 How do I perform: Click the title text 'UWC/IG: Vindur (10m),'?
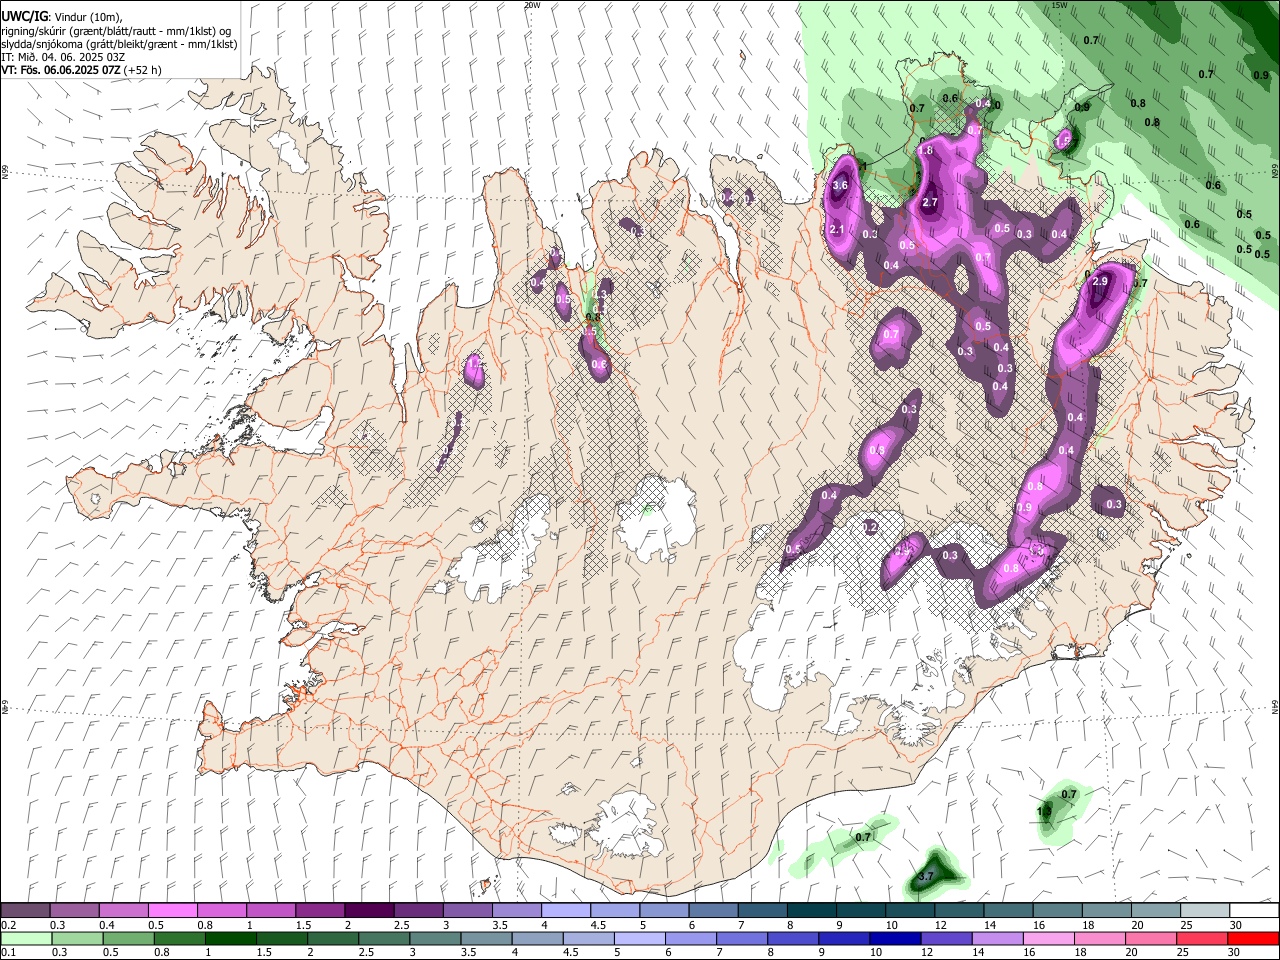63,17
